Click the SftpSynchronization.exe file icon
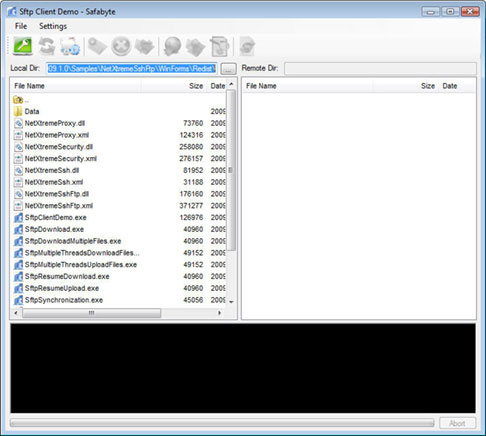Screen dimensions: 486x436 (x=18, y=300)
